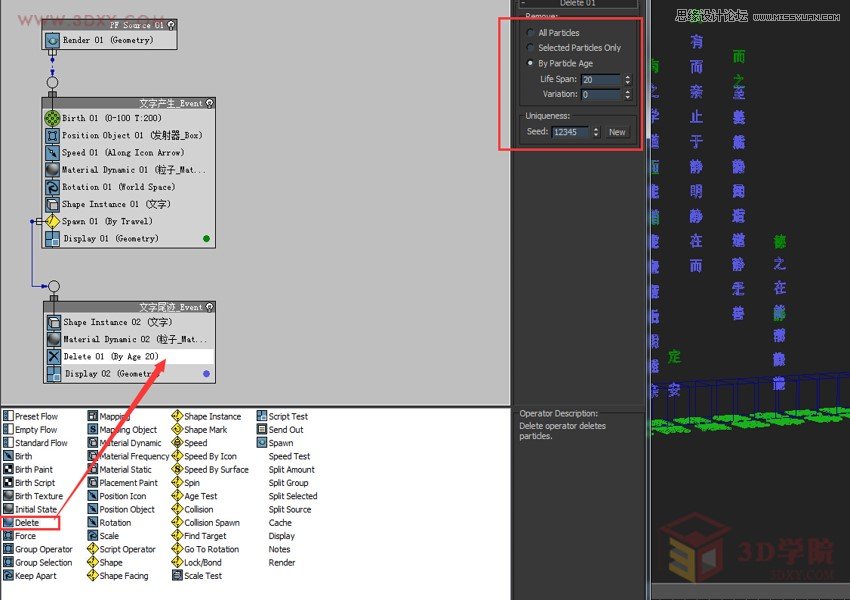Select the Script Test item

pos(282,416)
